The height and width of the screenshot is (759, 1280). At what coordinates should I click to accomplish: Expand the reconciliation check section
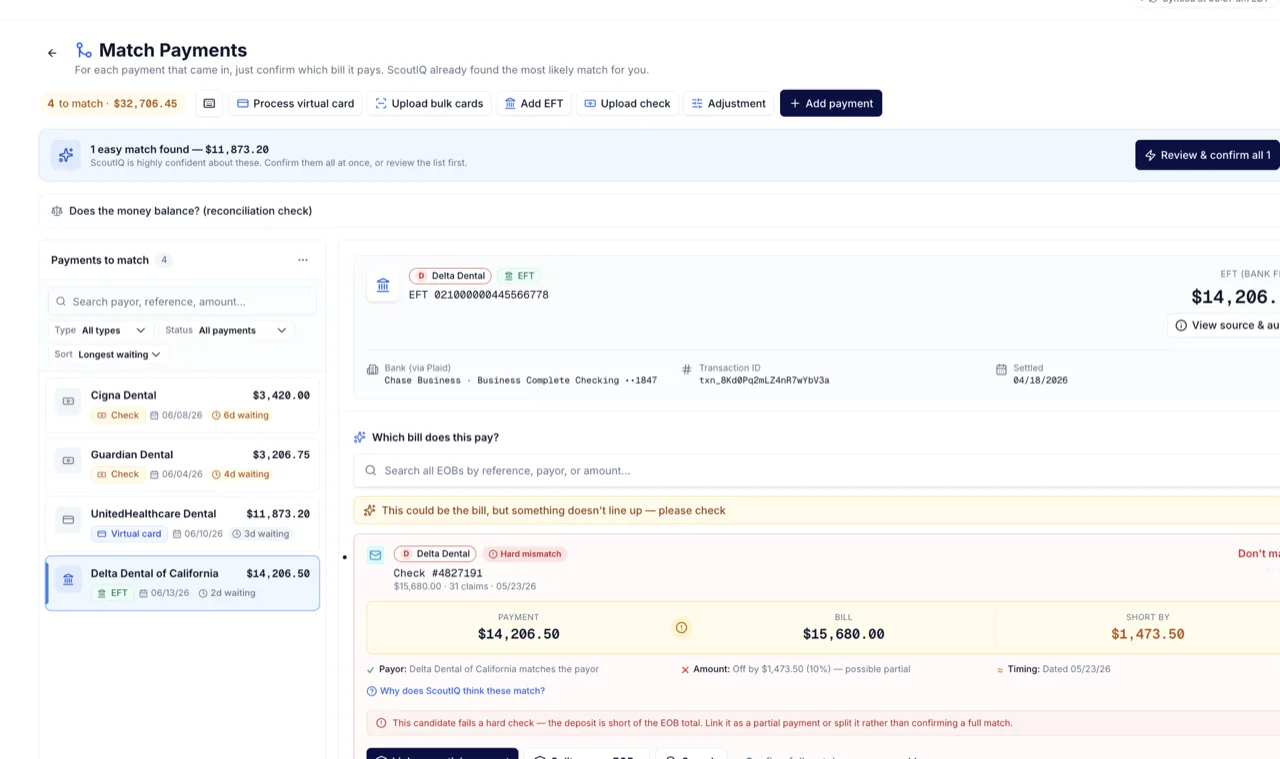[x=660, y=211]
